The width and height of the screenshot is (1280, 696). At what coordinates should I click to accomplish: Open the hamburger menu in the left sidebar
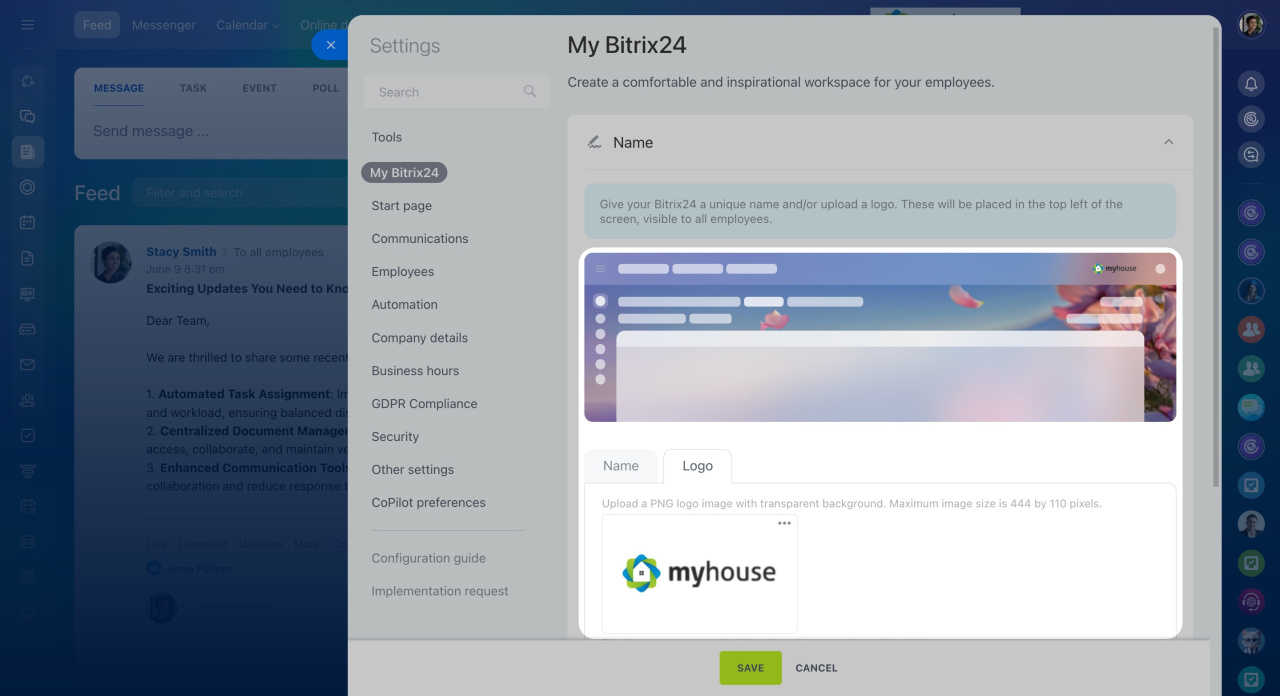coord(27,25)
